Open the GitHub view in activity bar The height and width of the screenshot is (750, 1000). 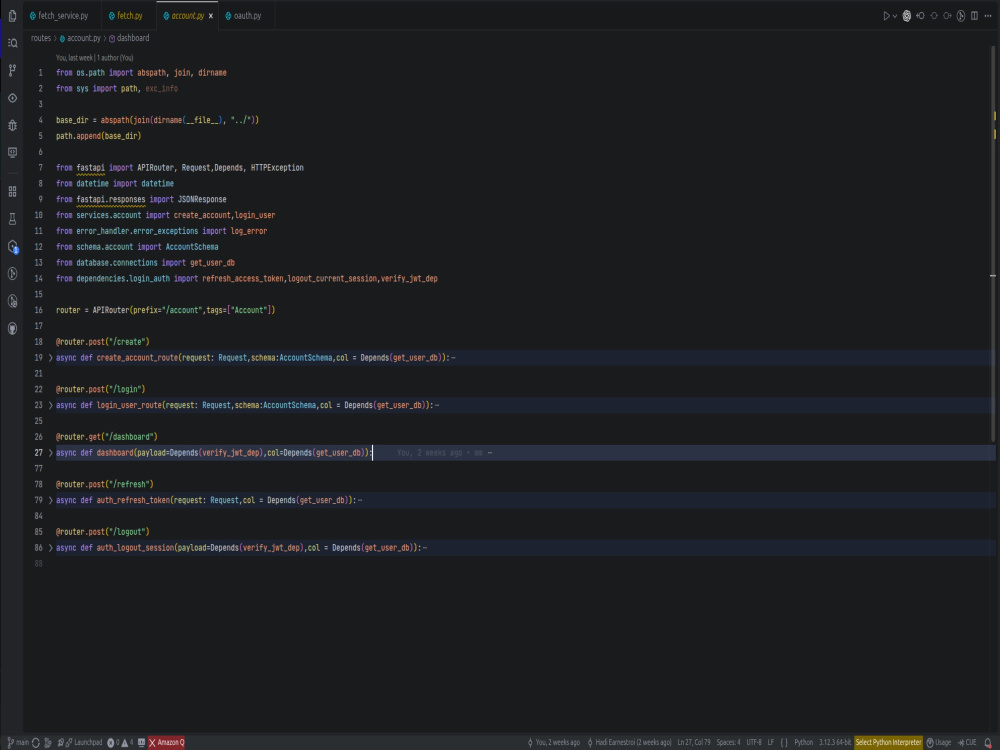12,328
